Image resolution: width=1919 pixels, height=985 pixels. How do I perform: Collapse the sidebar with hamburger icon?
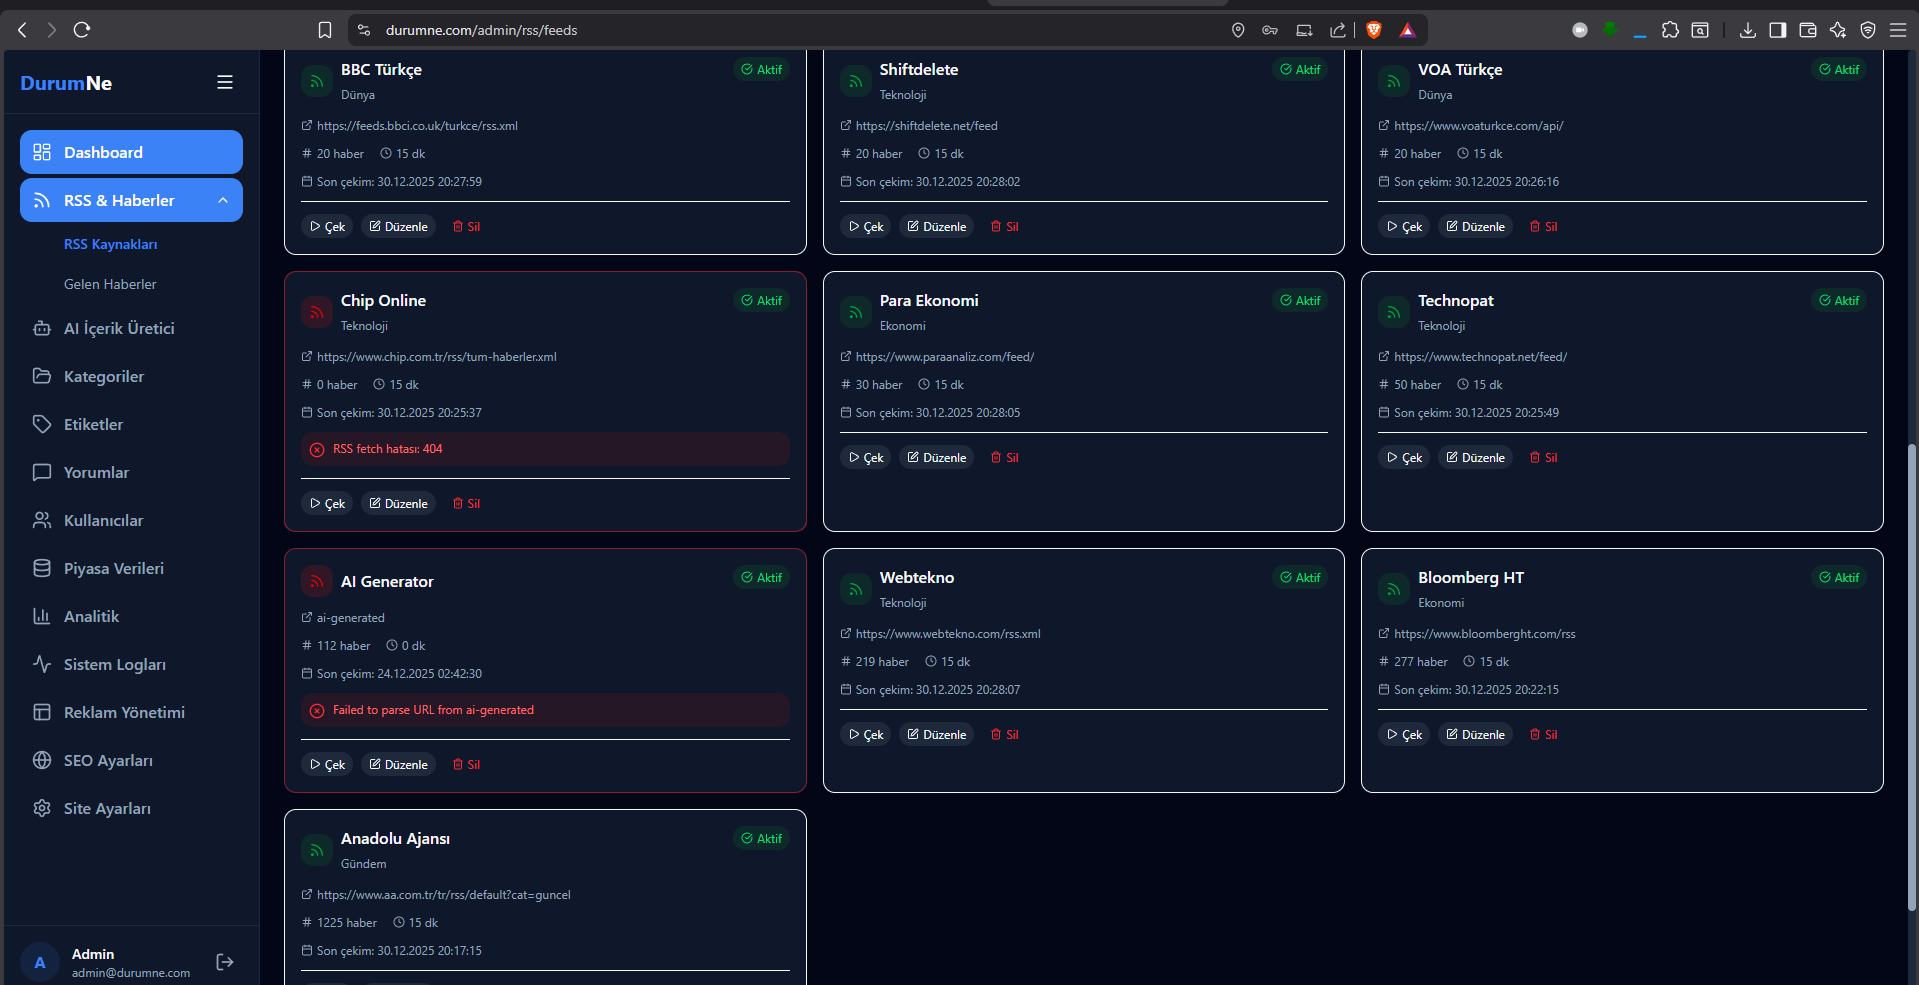click(225, 82)
